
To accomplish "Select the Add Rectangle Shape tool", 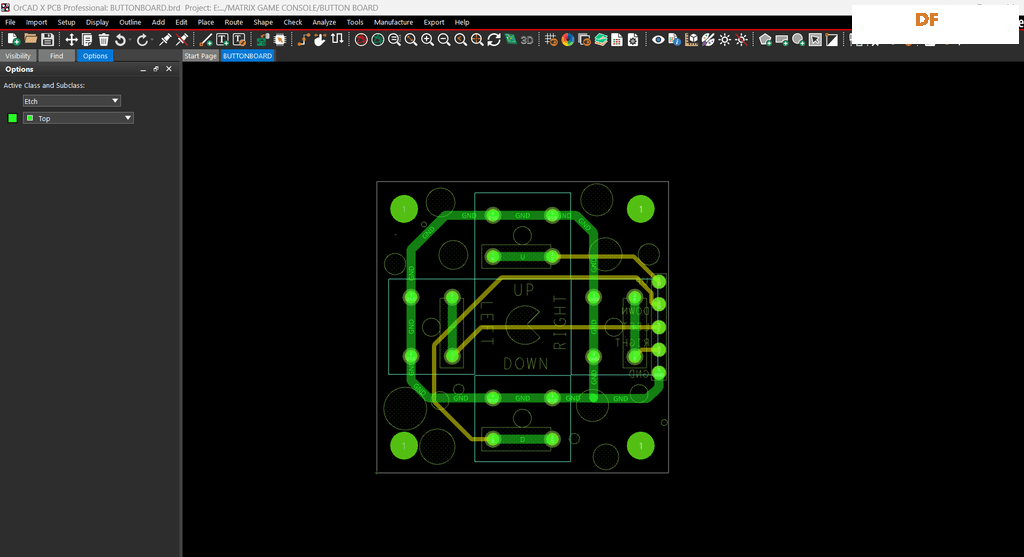I will click(x=782, y=40).
